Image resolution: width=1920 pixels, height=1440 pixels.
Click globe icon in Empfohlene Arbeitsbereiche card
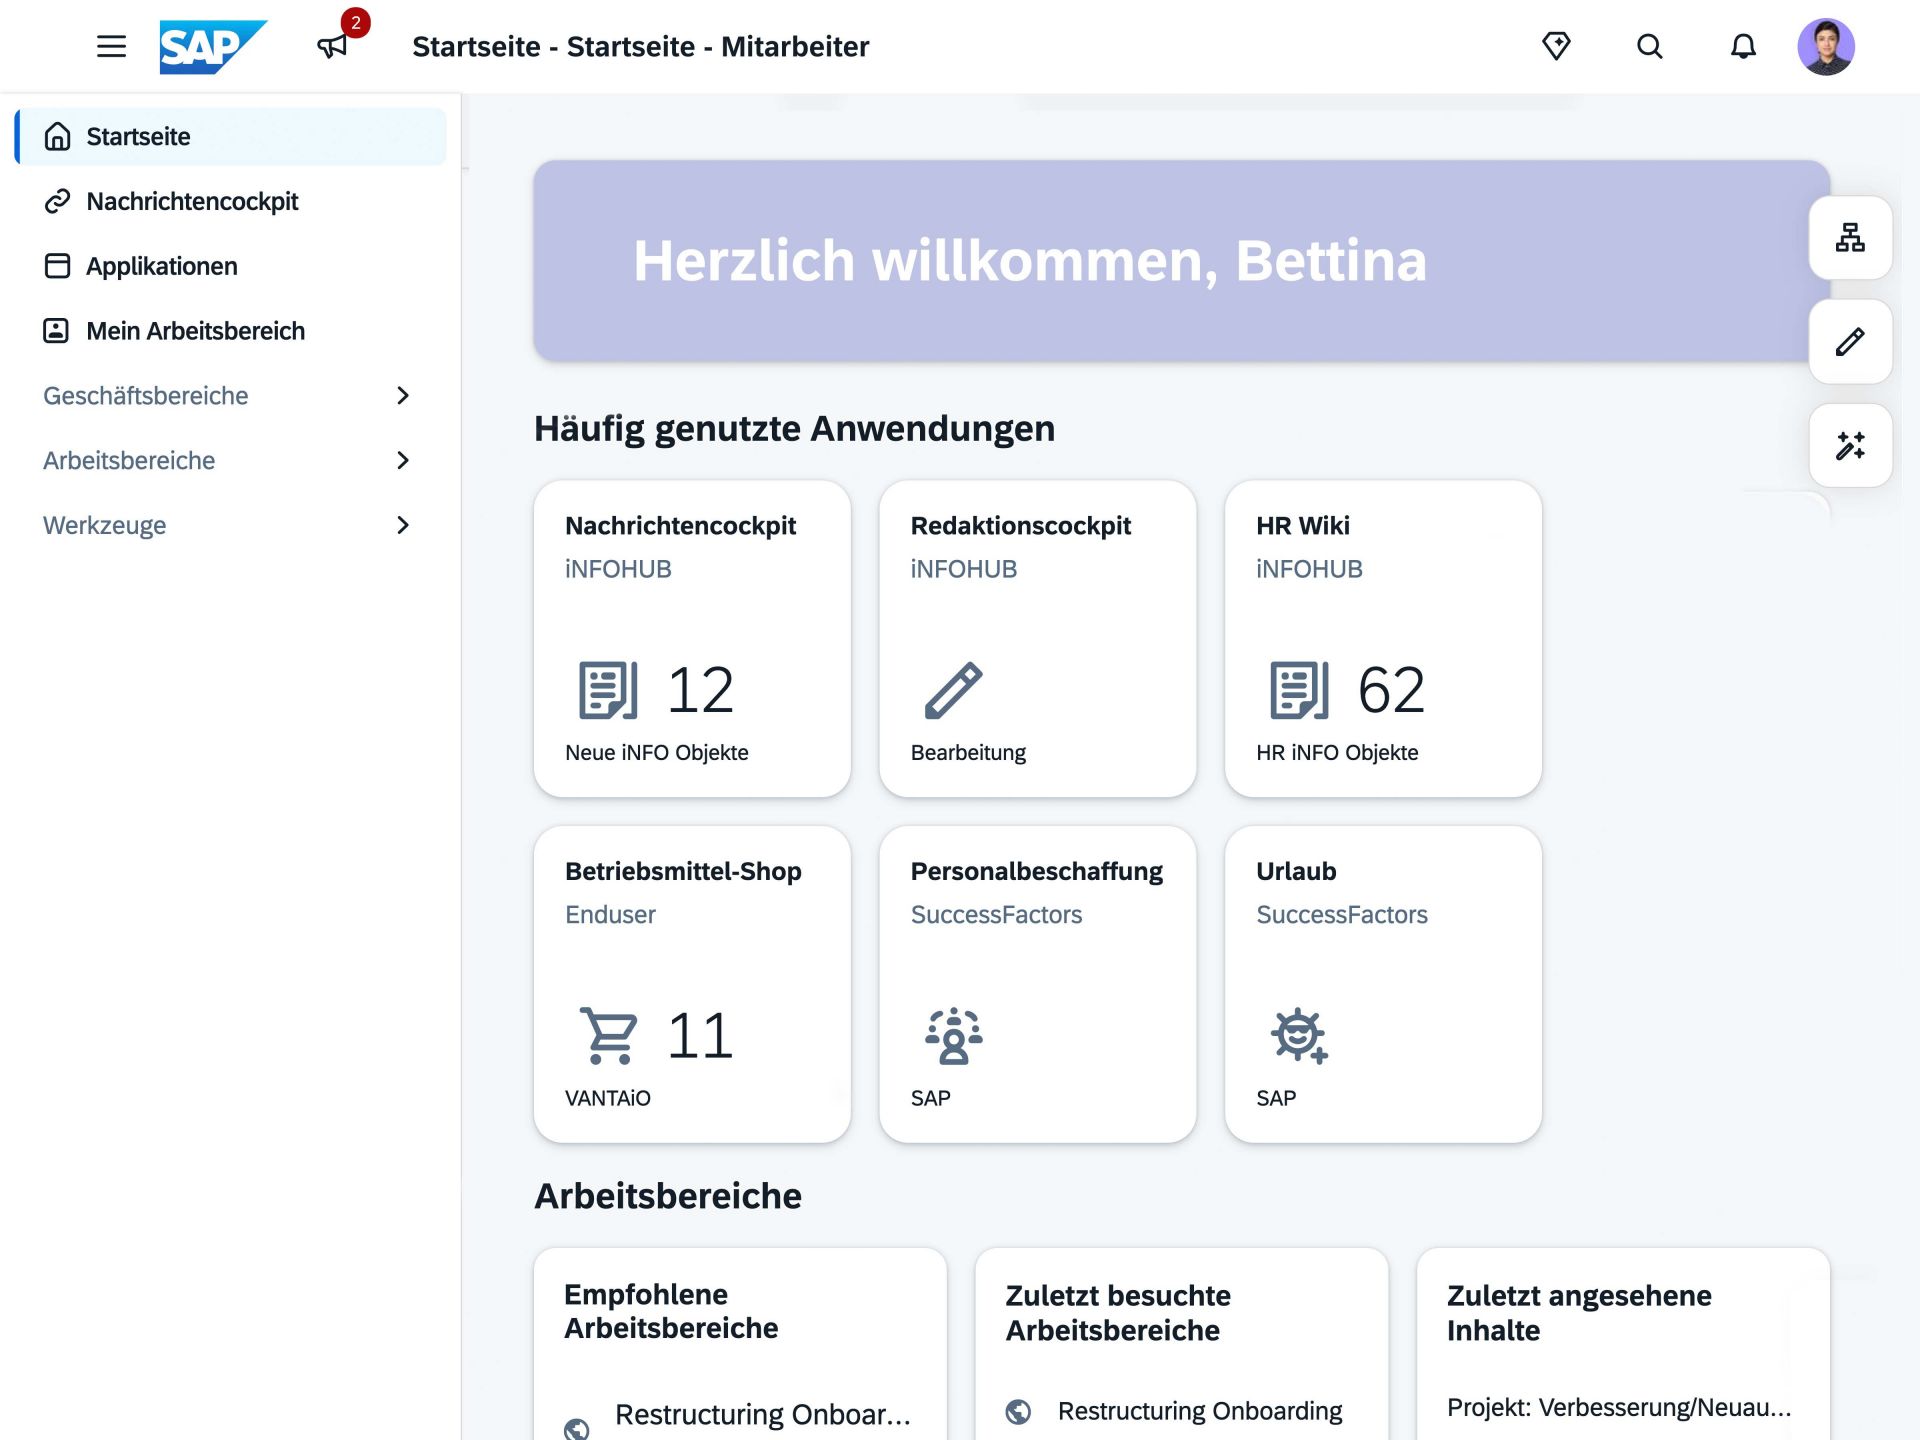tap(577, 1429)
